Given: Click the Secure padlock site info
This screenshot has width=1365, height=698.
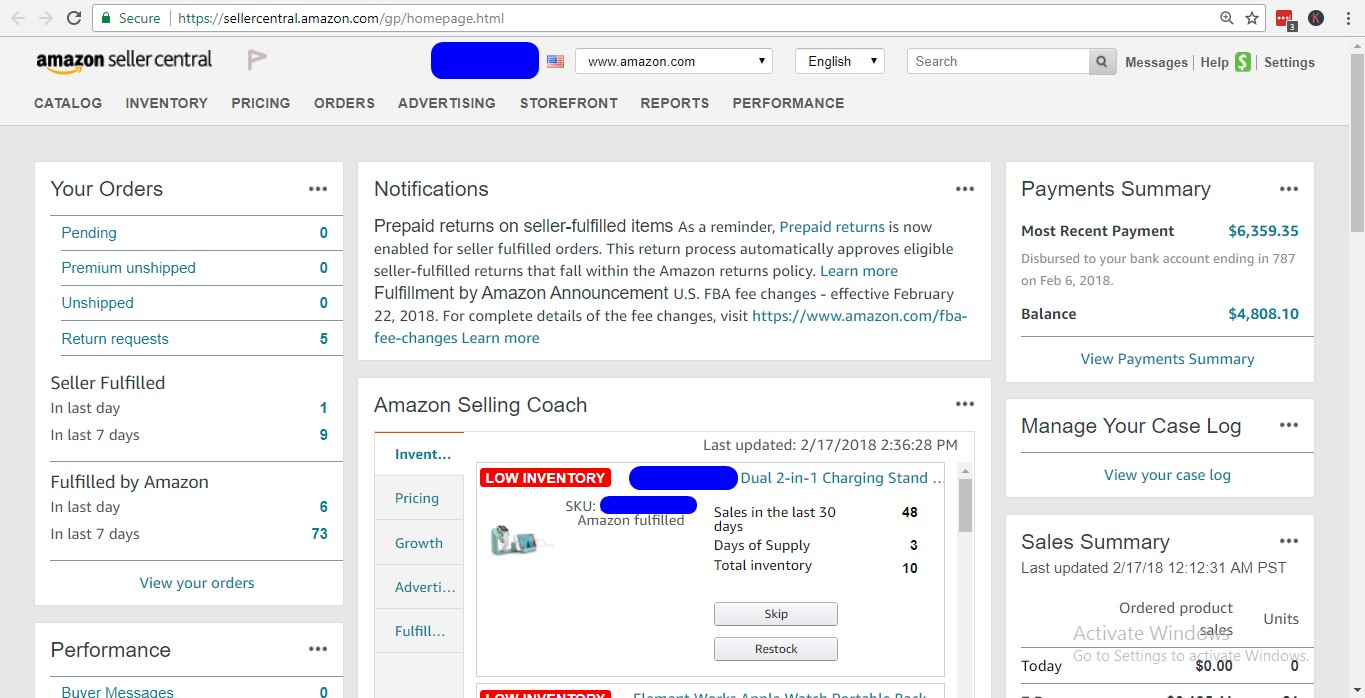Looking at the screenshot, I should click(x=129, y=18).
